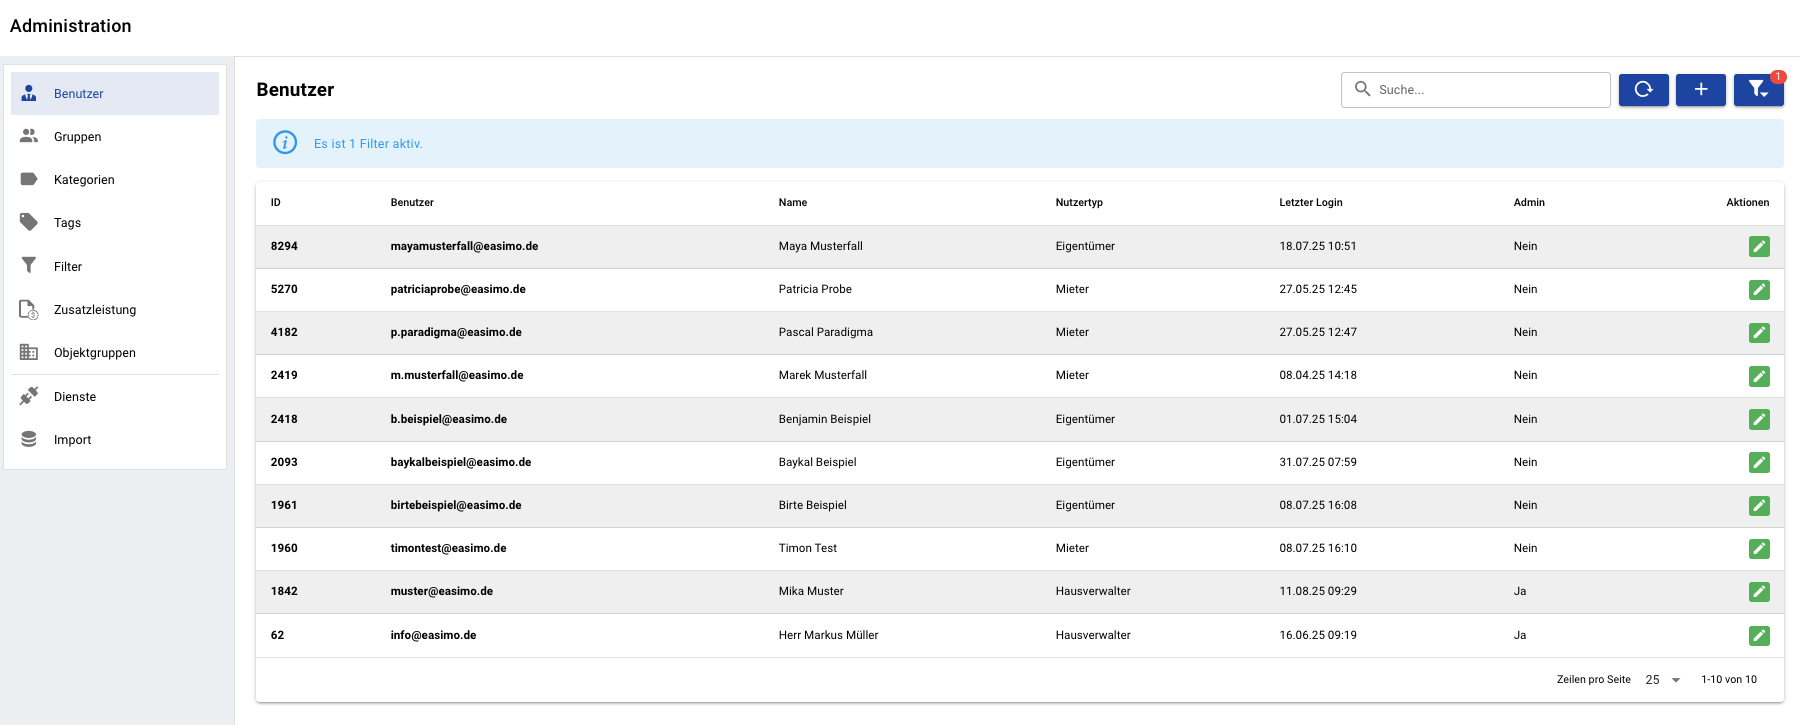Select the name Pascal Paradigma
This screenshot has height=725, width=1800.
[x=826, y=332]
